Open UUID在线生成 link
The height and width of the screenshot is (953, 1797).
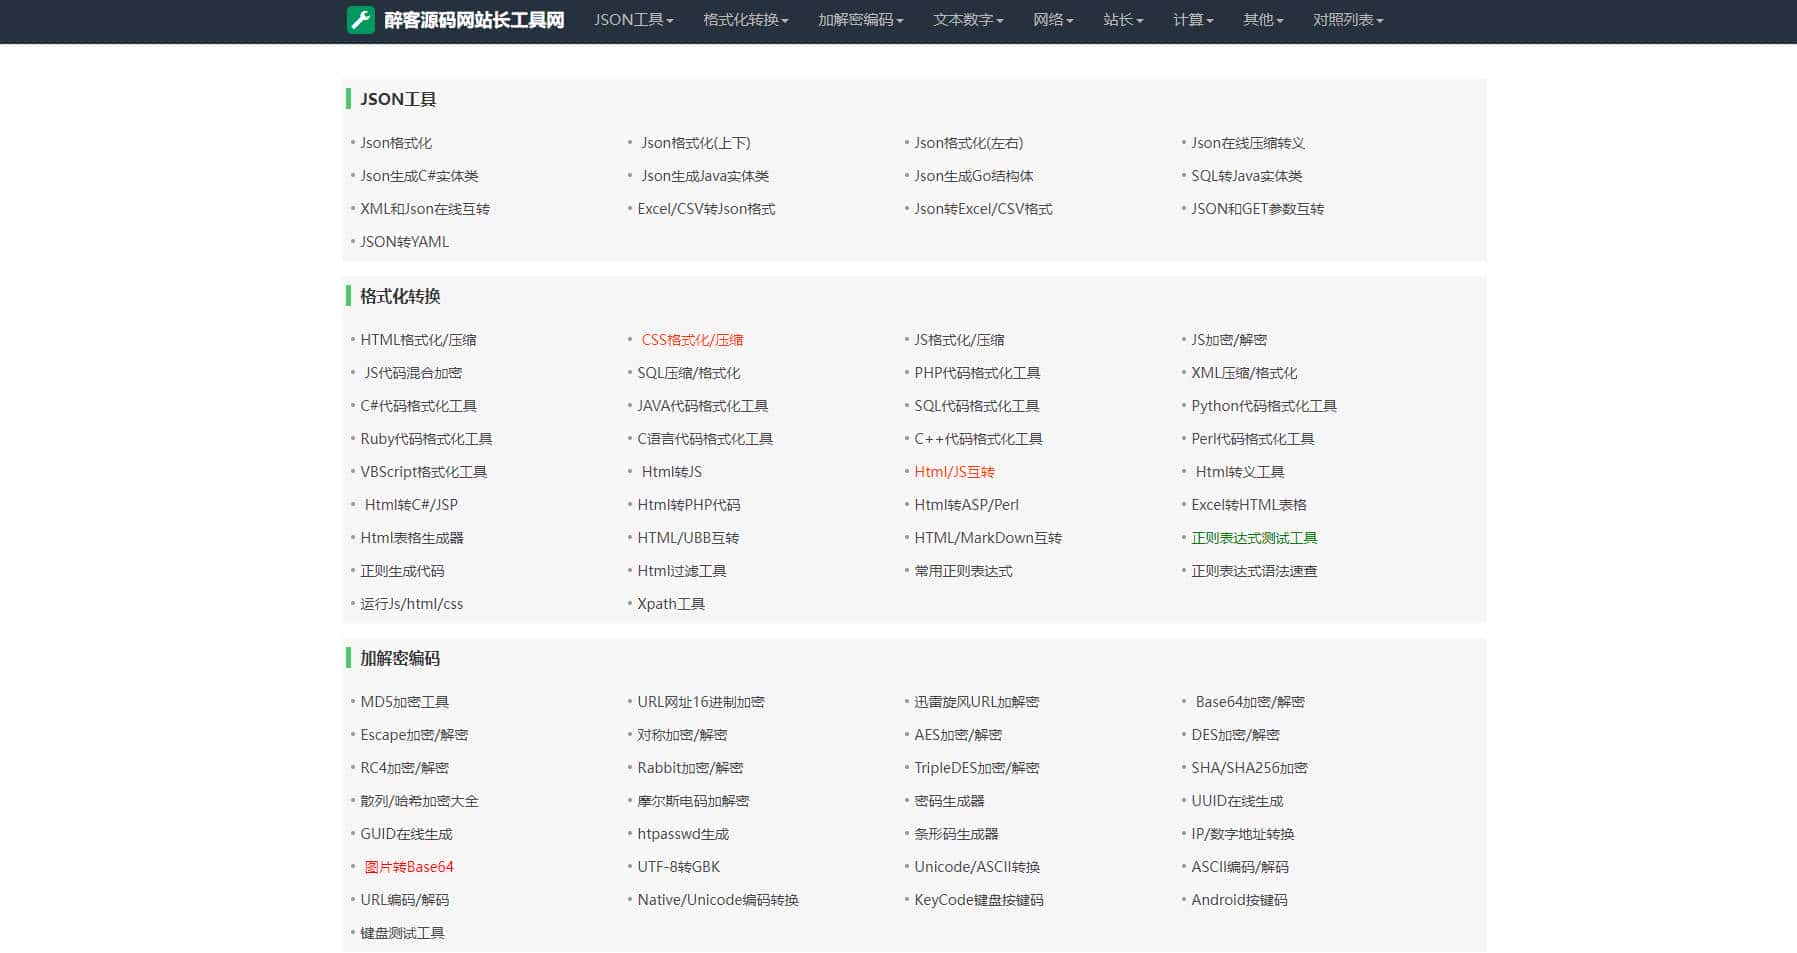(1237, 801)
